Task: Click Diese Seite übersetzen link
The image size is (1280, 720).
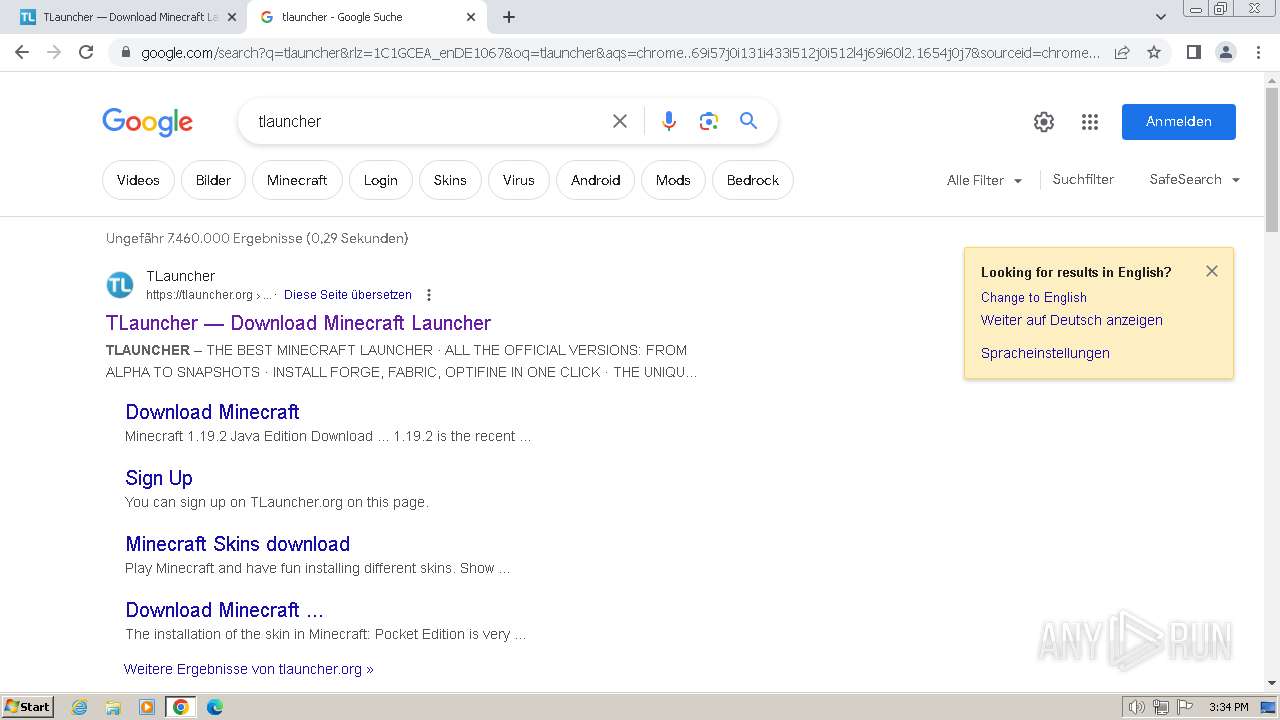Action: pos(348,295)
